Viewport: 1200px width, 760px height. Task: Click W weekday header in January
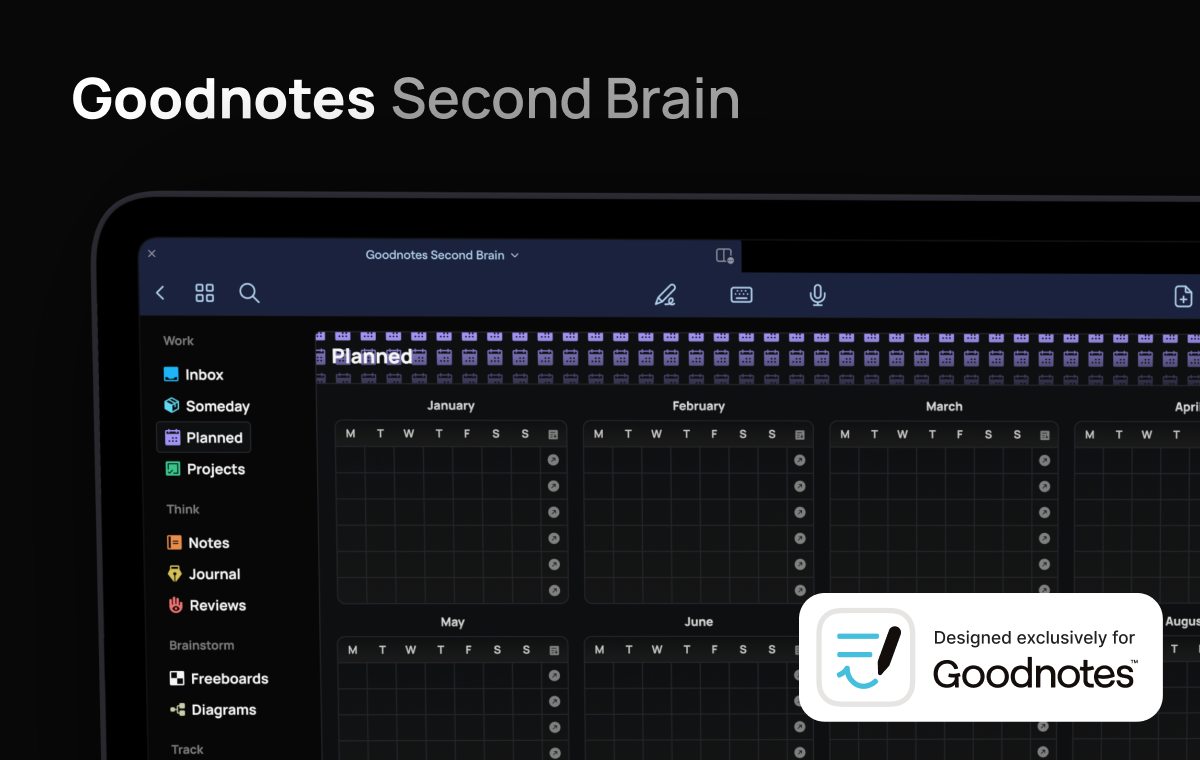point(409,434)
